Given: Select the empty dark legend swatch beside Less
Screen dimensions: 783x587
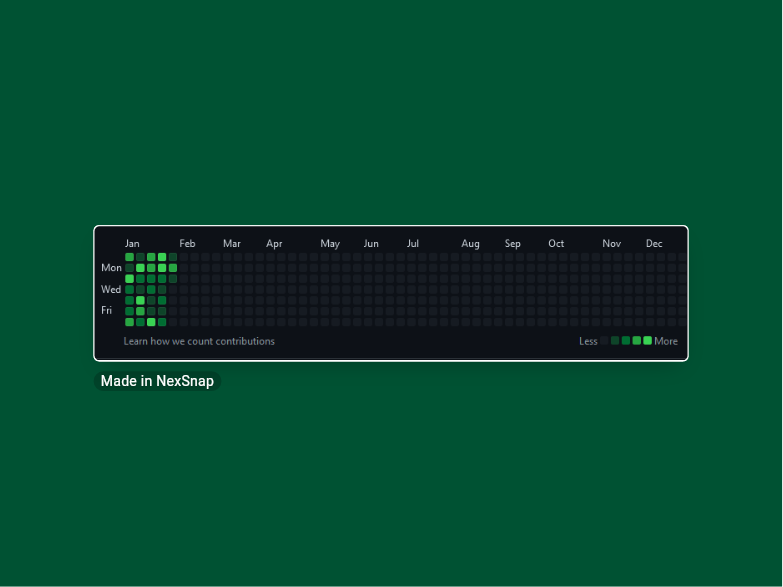Looking at the screenshot, I should click(x=604, y=341).
